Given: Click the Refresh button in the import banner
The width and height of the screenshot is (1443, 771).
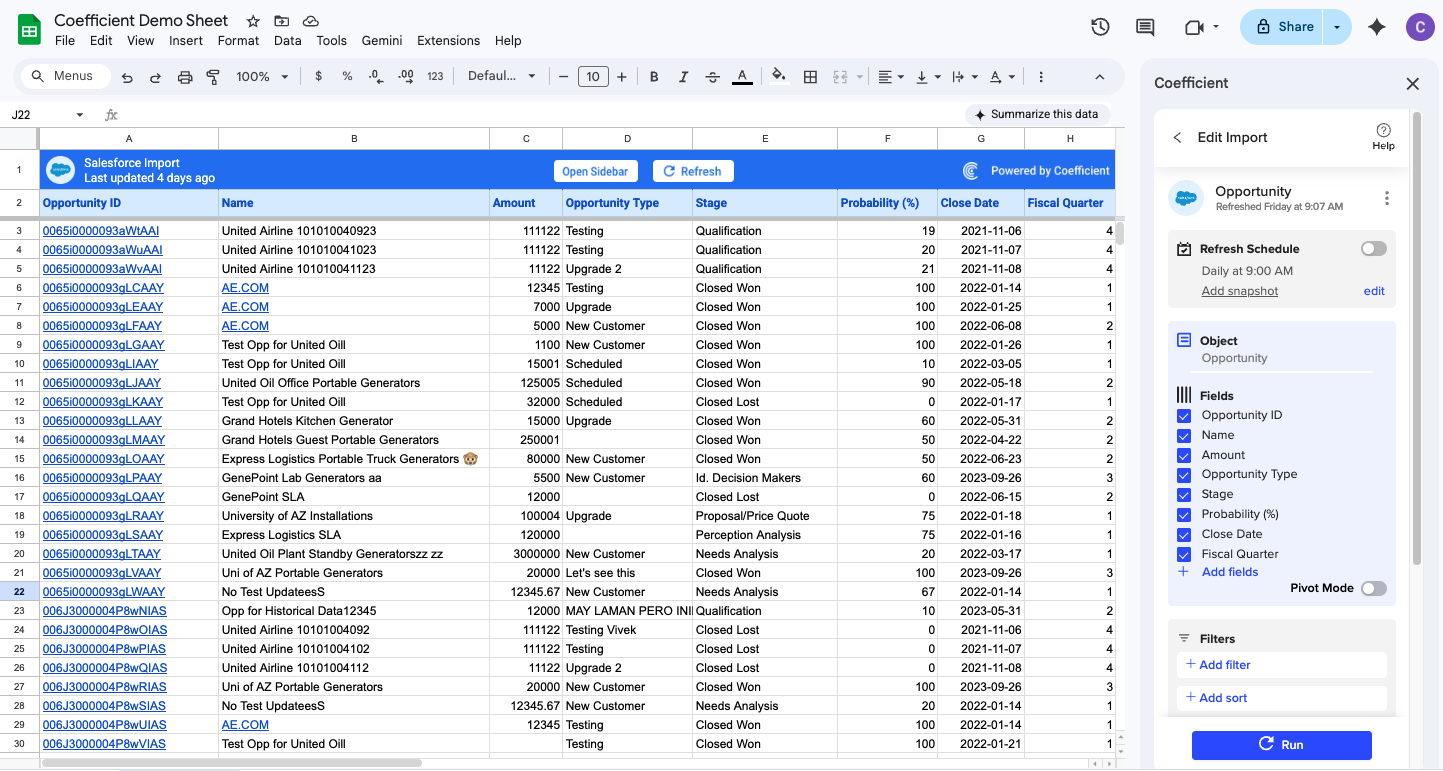Looking at the screenshot, I should pos(692,170).
